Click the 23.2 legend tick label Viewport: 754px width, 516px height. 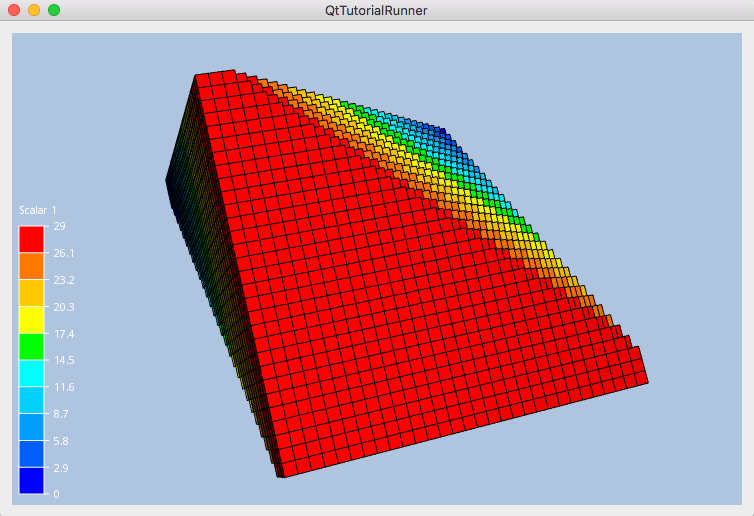[x=63, y=280]
